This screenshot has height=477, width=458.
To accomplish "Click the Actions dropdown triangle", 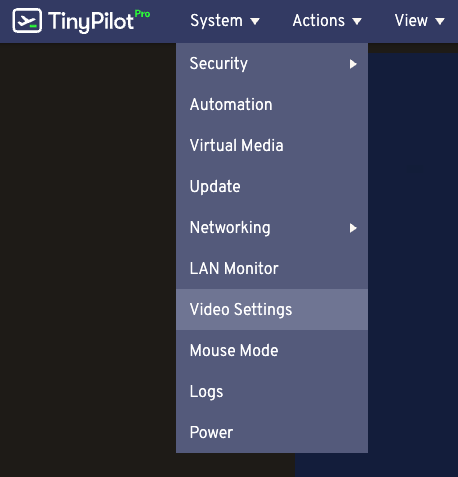I will point(357,22).
